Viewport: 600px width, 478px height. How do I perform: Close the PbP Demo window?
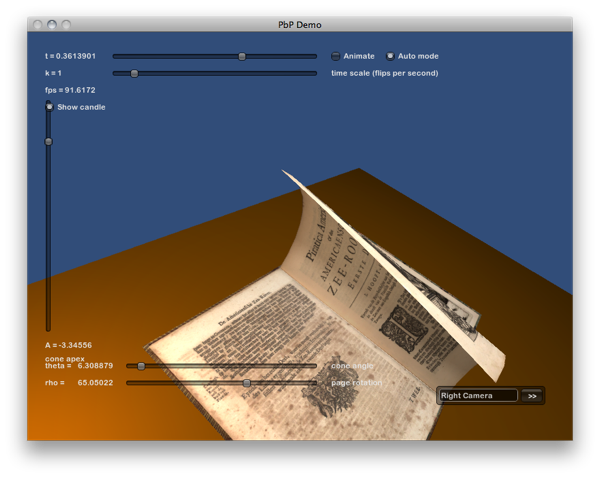38,25
